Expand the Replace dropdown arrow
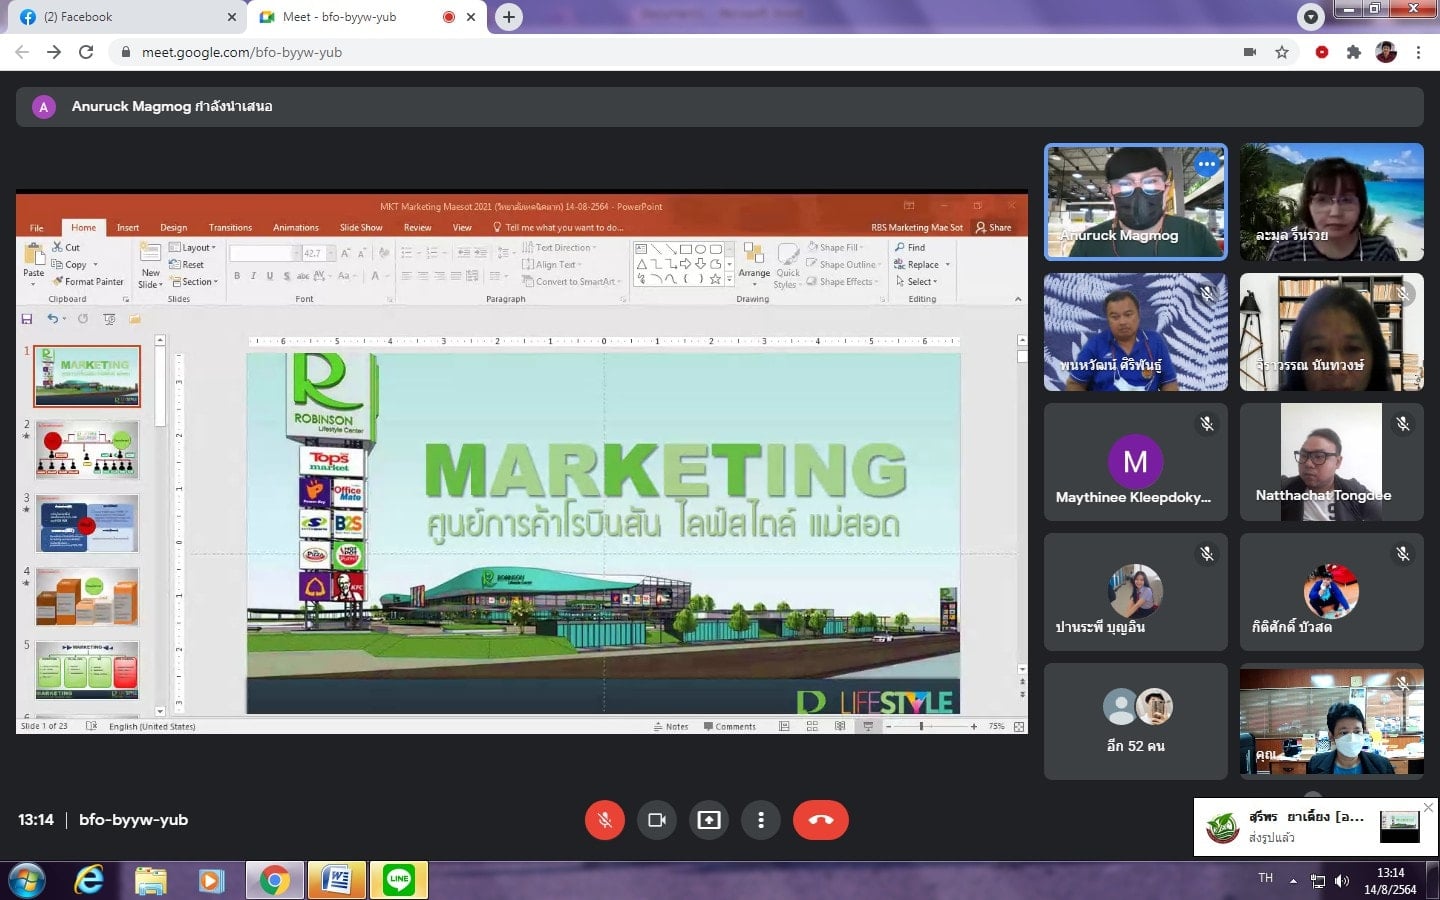Screen dimensions: 1440x900 [948, 265]
